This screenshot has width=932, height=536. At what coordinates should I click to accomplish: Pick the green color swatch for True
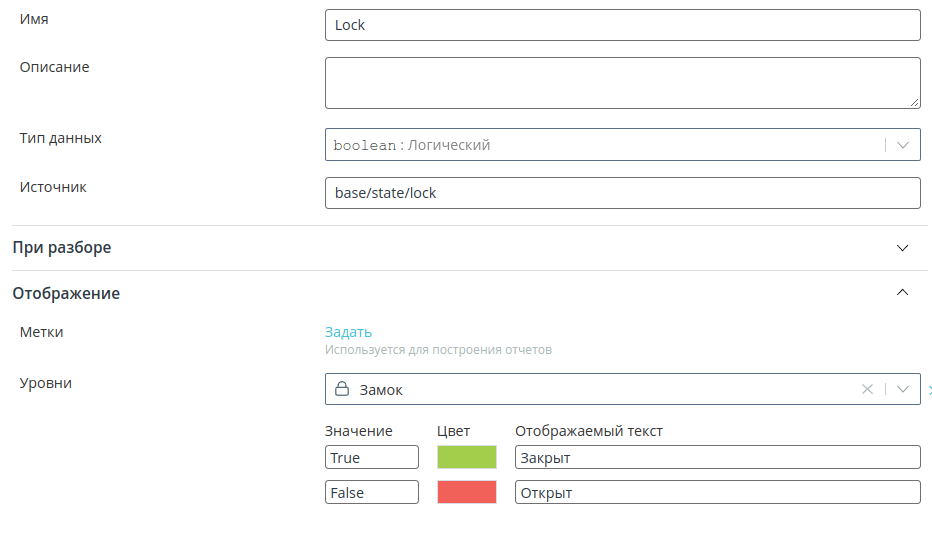[x=467, y=457]
